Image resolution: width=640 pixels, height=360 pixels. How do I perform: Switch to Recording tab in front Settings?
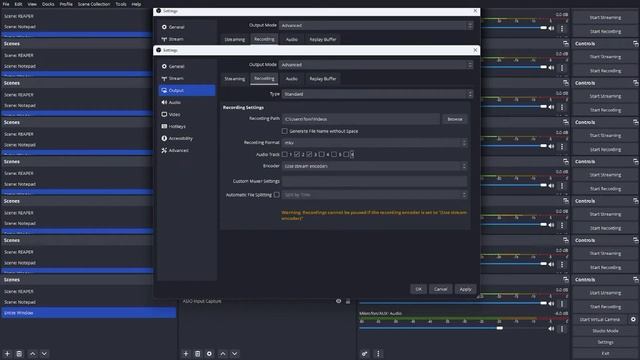(x=264, y=78)
